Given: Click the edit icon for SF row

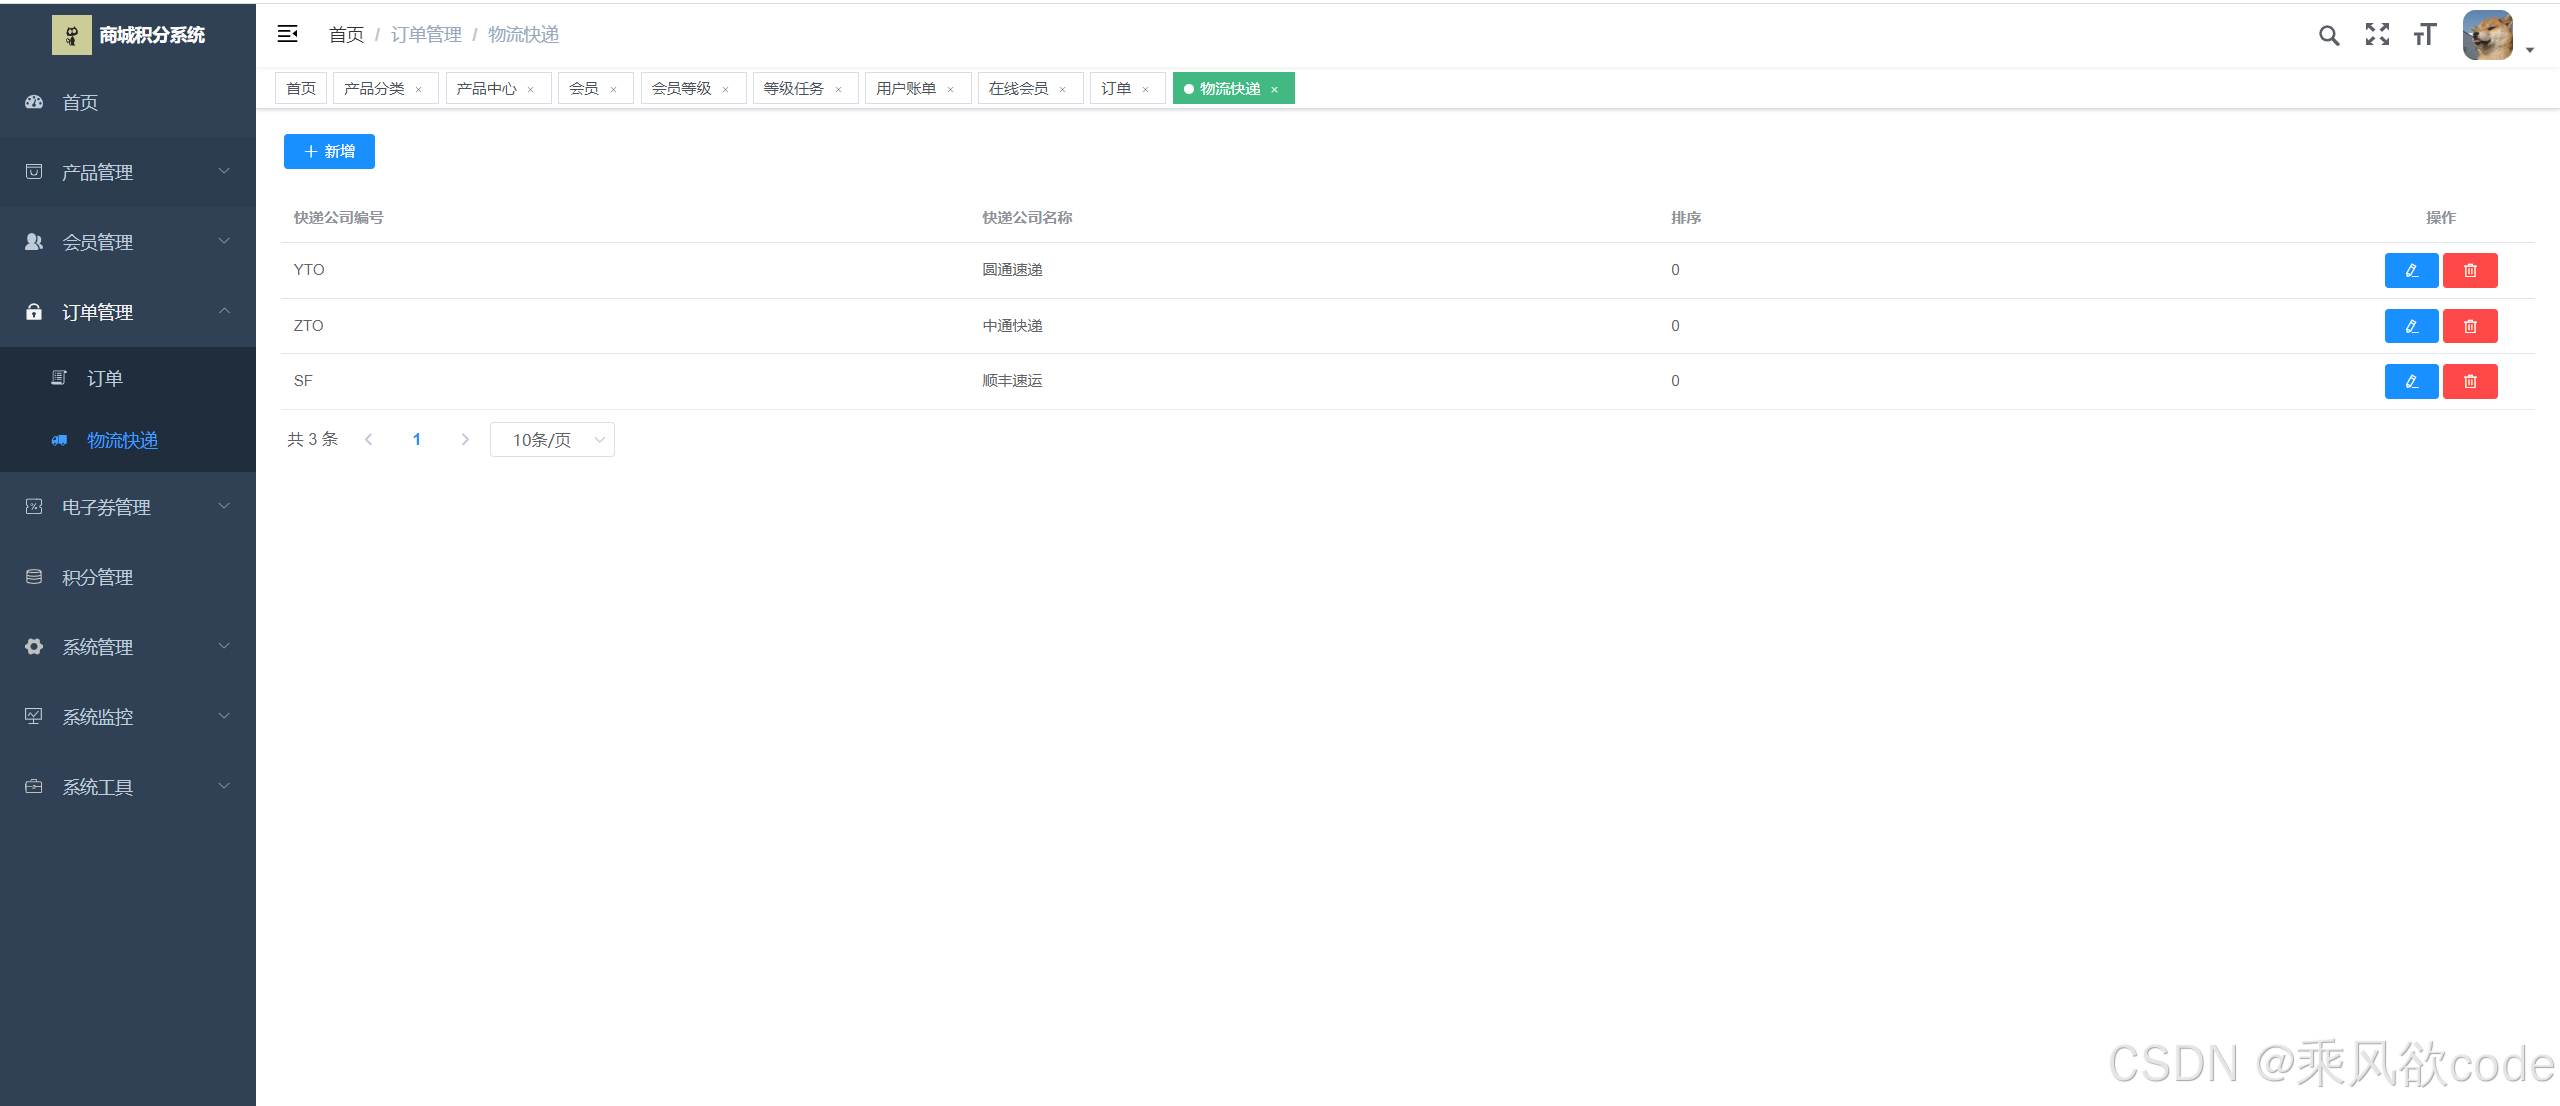Looking at the screenshot, I should pyautogui.click(x=2411, y=381).
